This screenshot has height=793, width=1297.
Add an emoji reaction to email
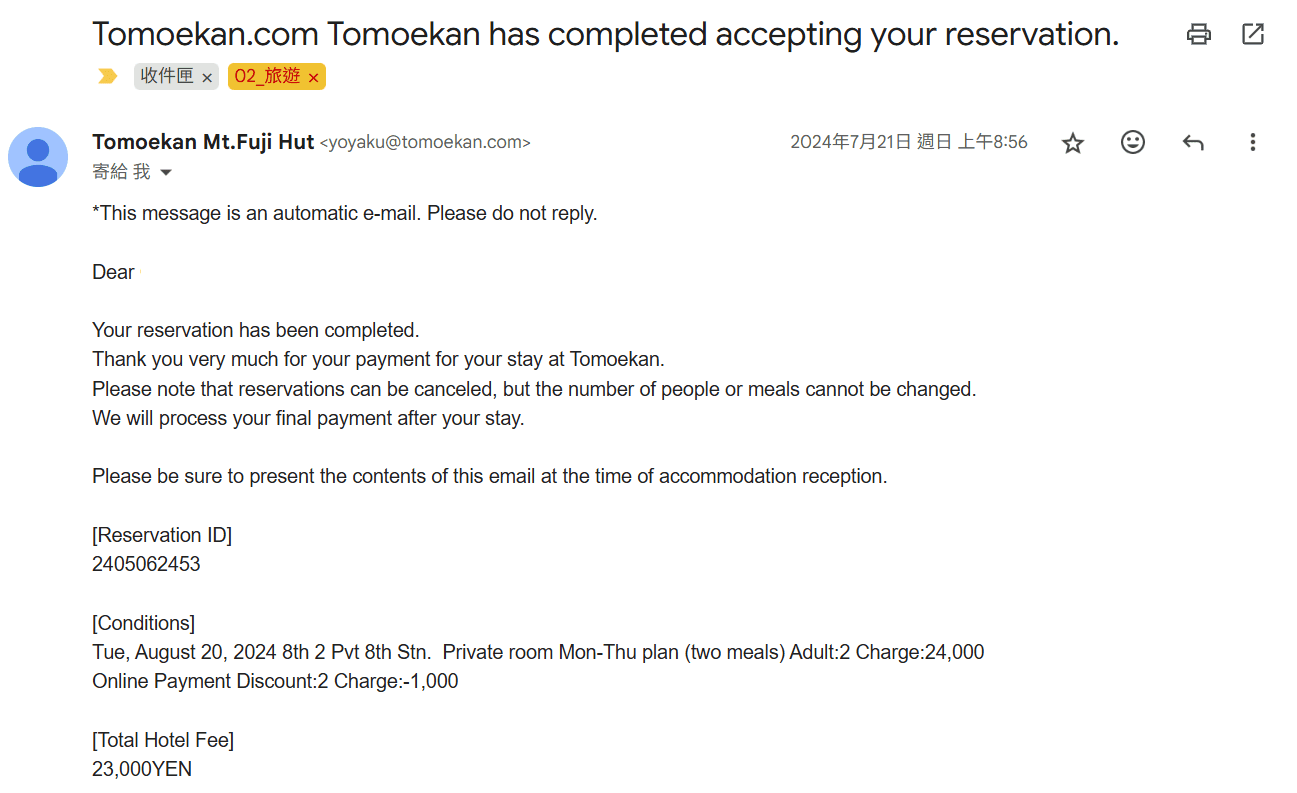pos(1132,143)
